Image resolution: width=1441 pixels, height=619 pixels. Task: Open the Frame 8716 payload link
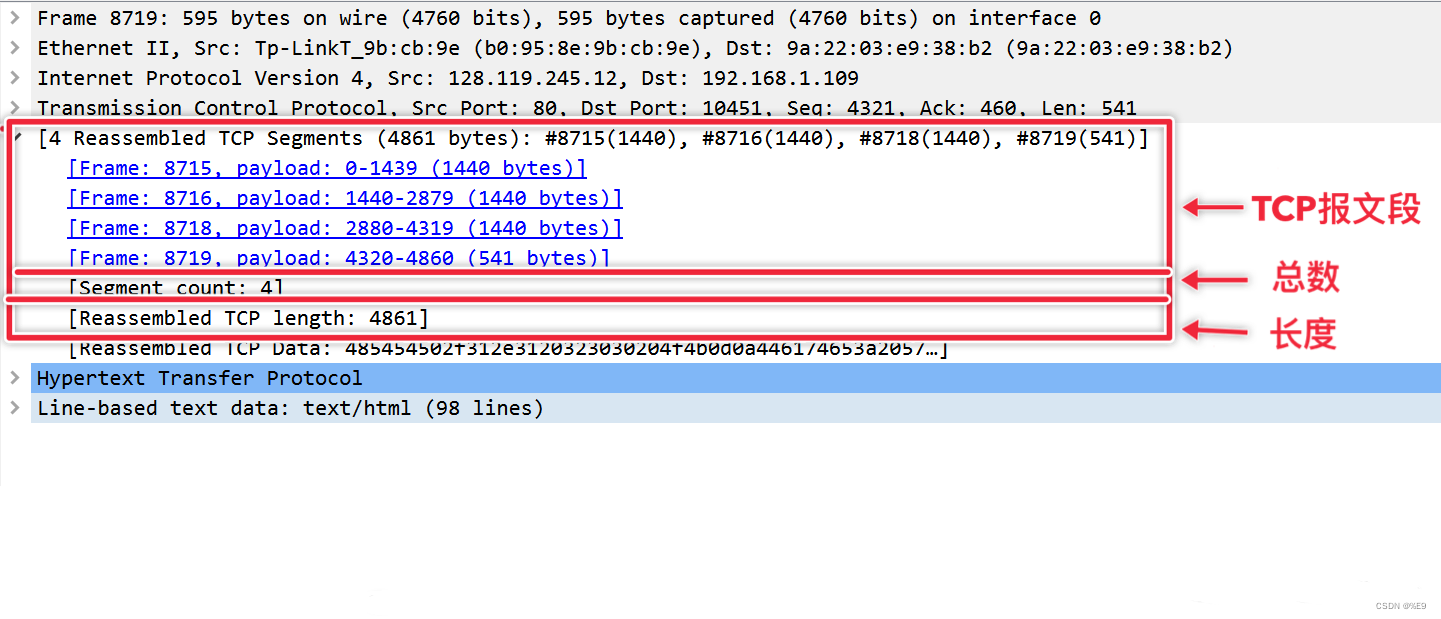point(345,198)
